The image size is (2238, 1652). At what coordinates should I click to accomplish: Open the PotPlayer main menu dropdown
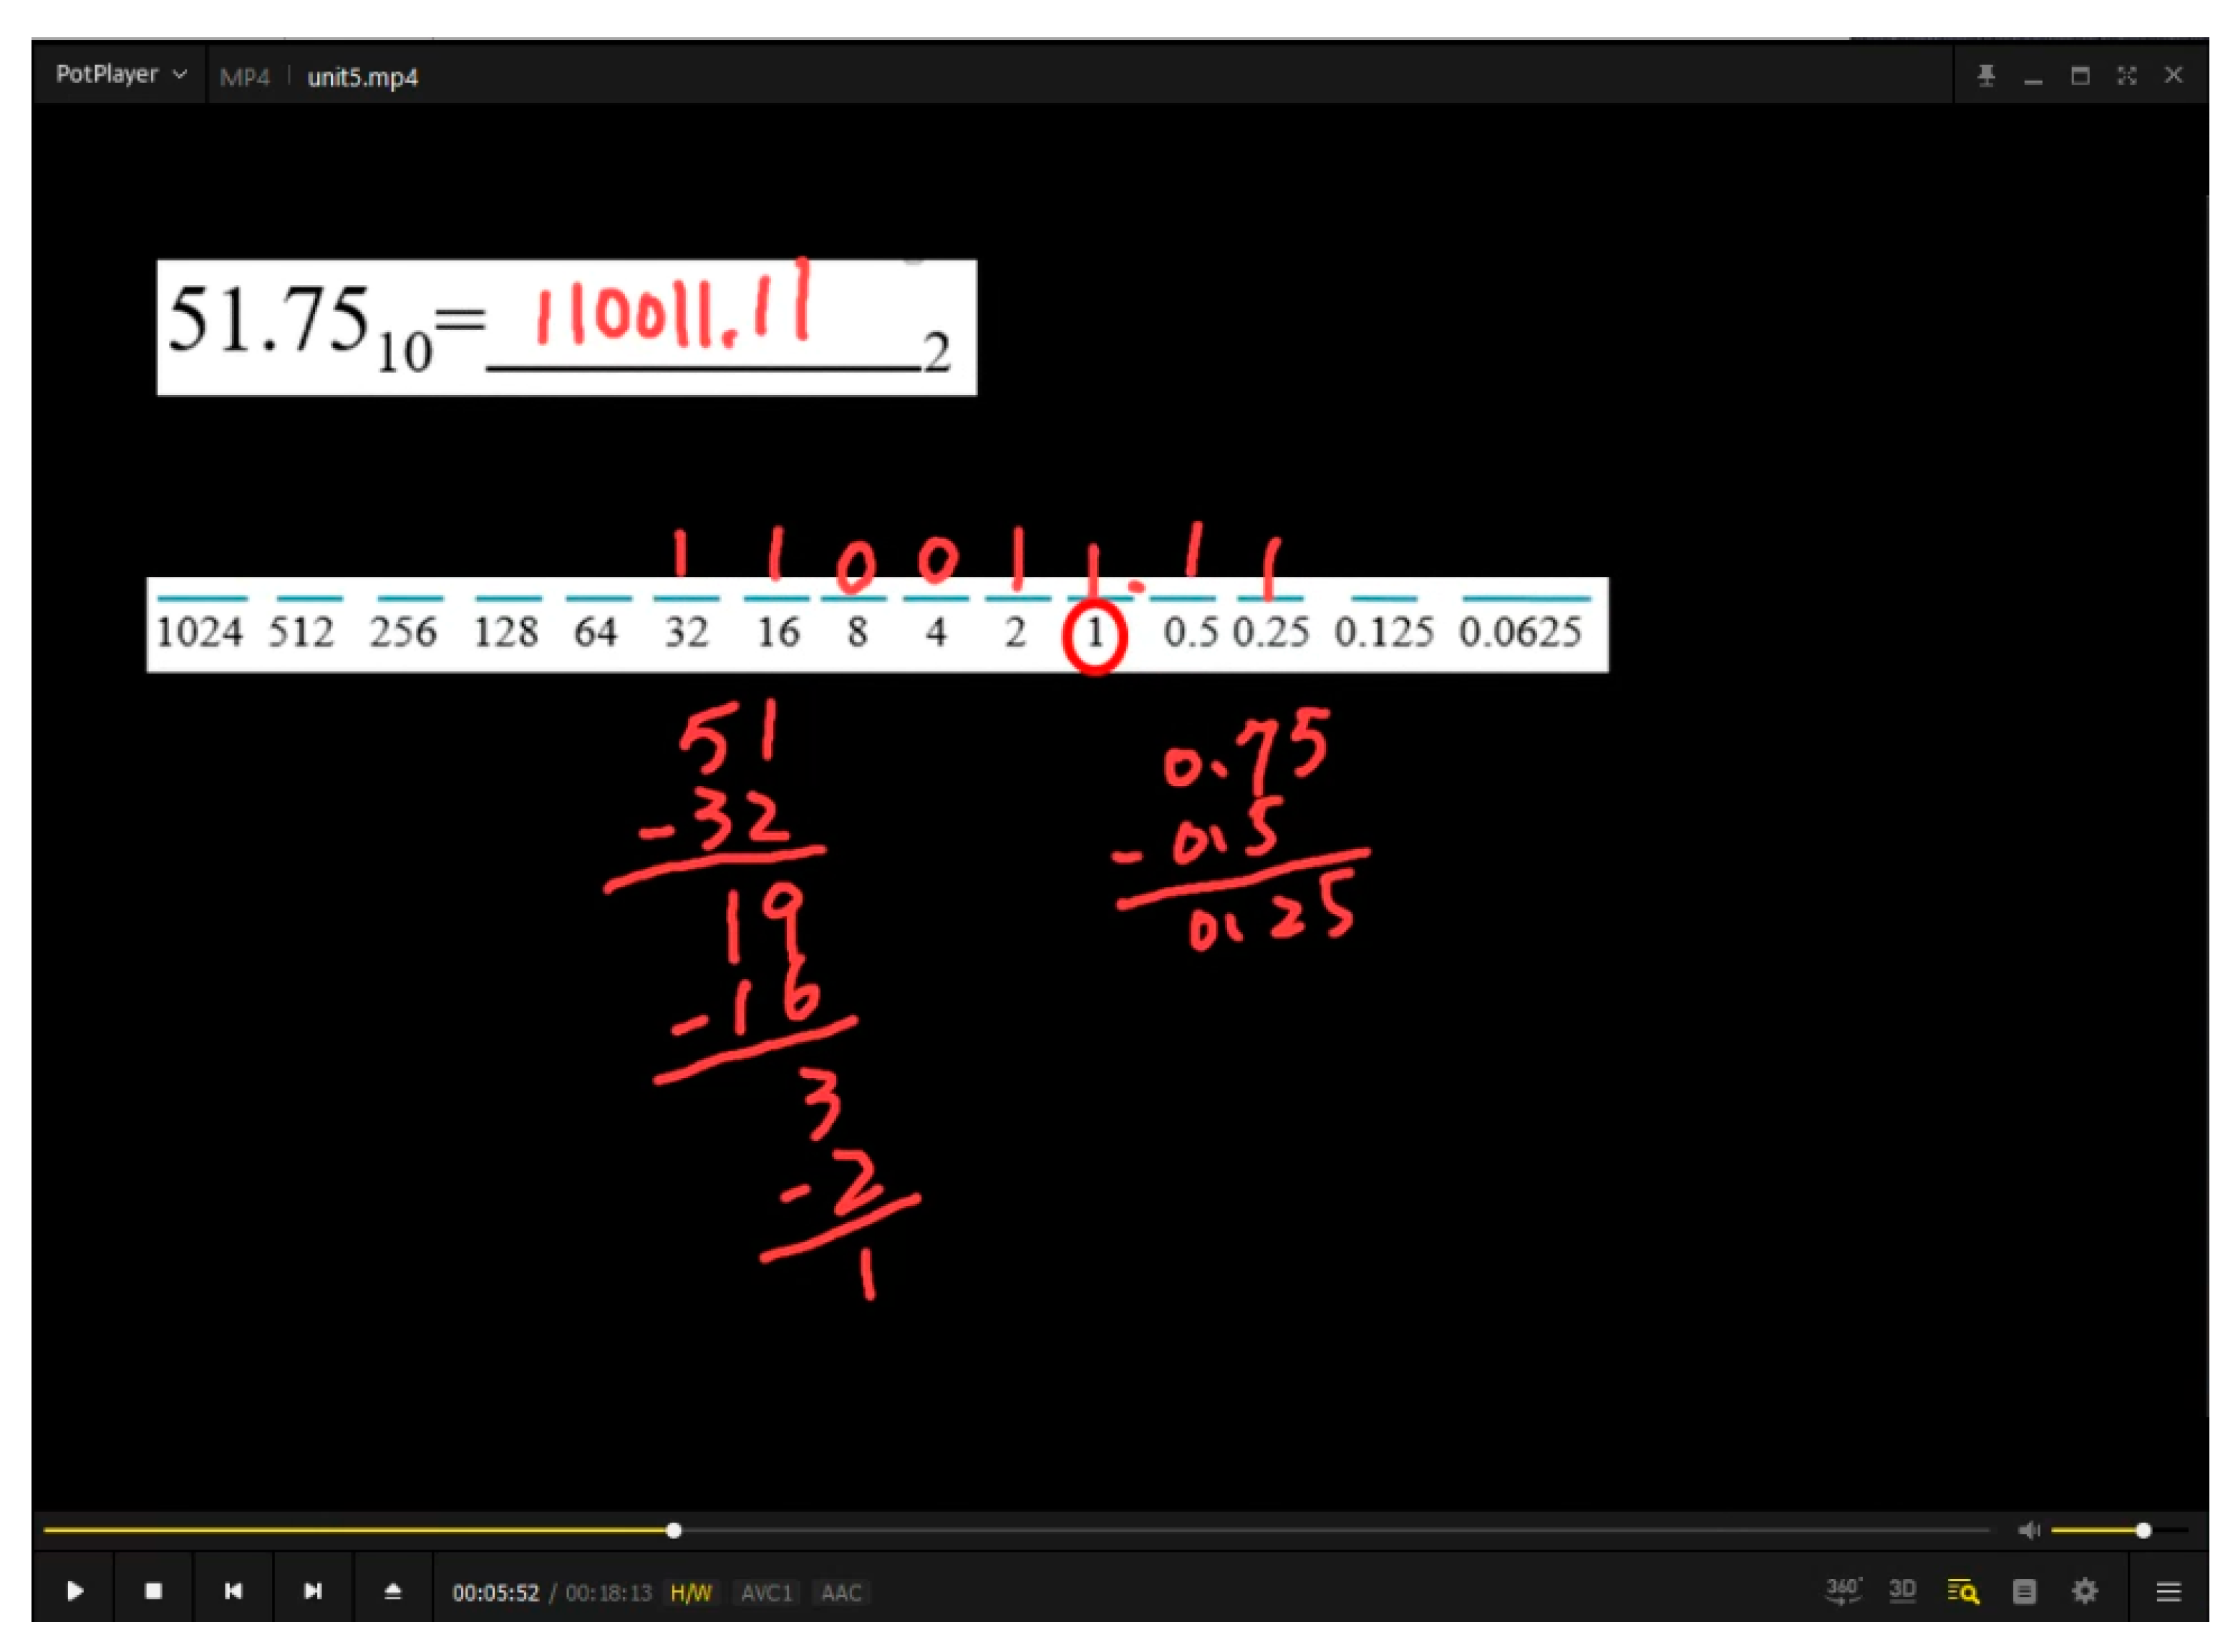(120, 75)
